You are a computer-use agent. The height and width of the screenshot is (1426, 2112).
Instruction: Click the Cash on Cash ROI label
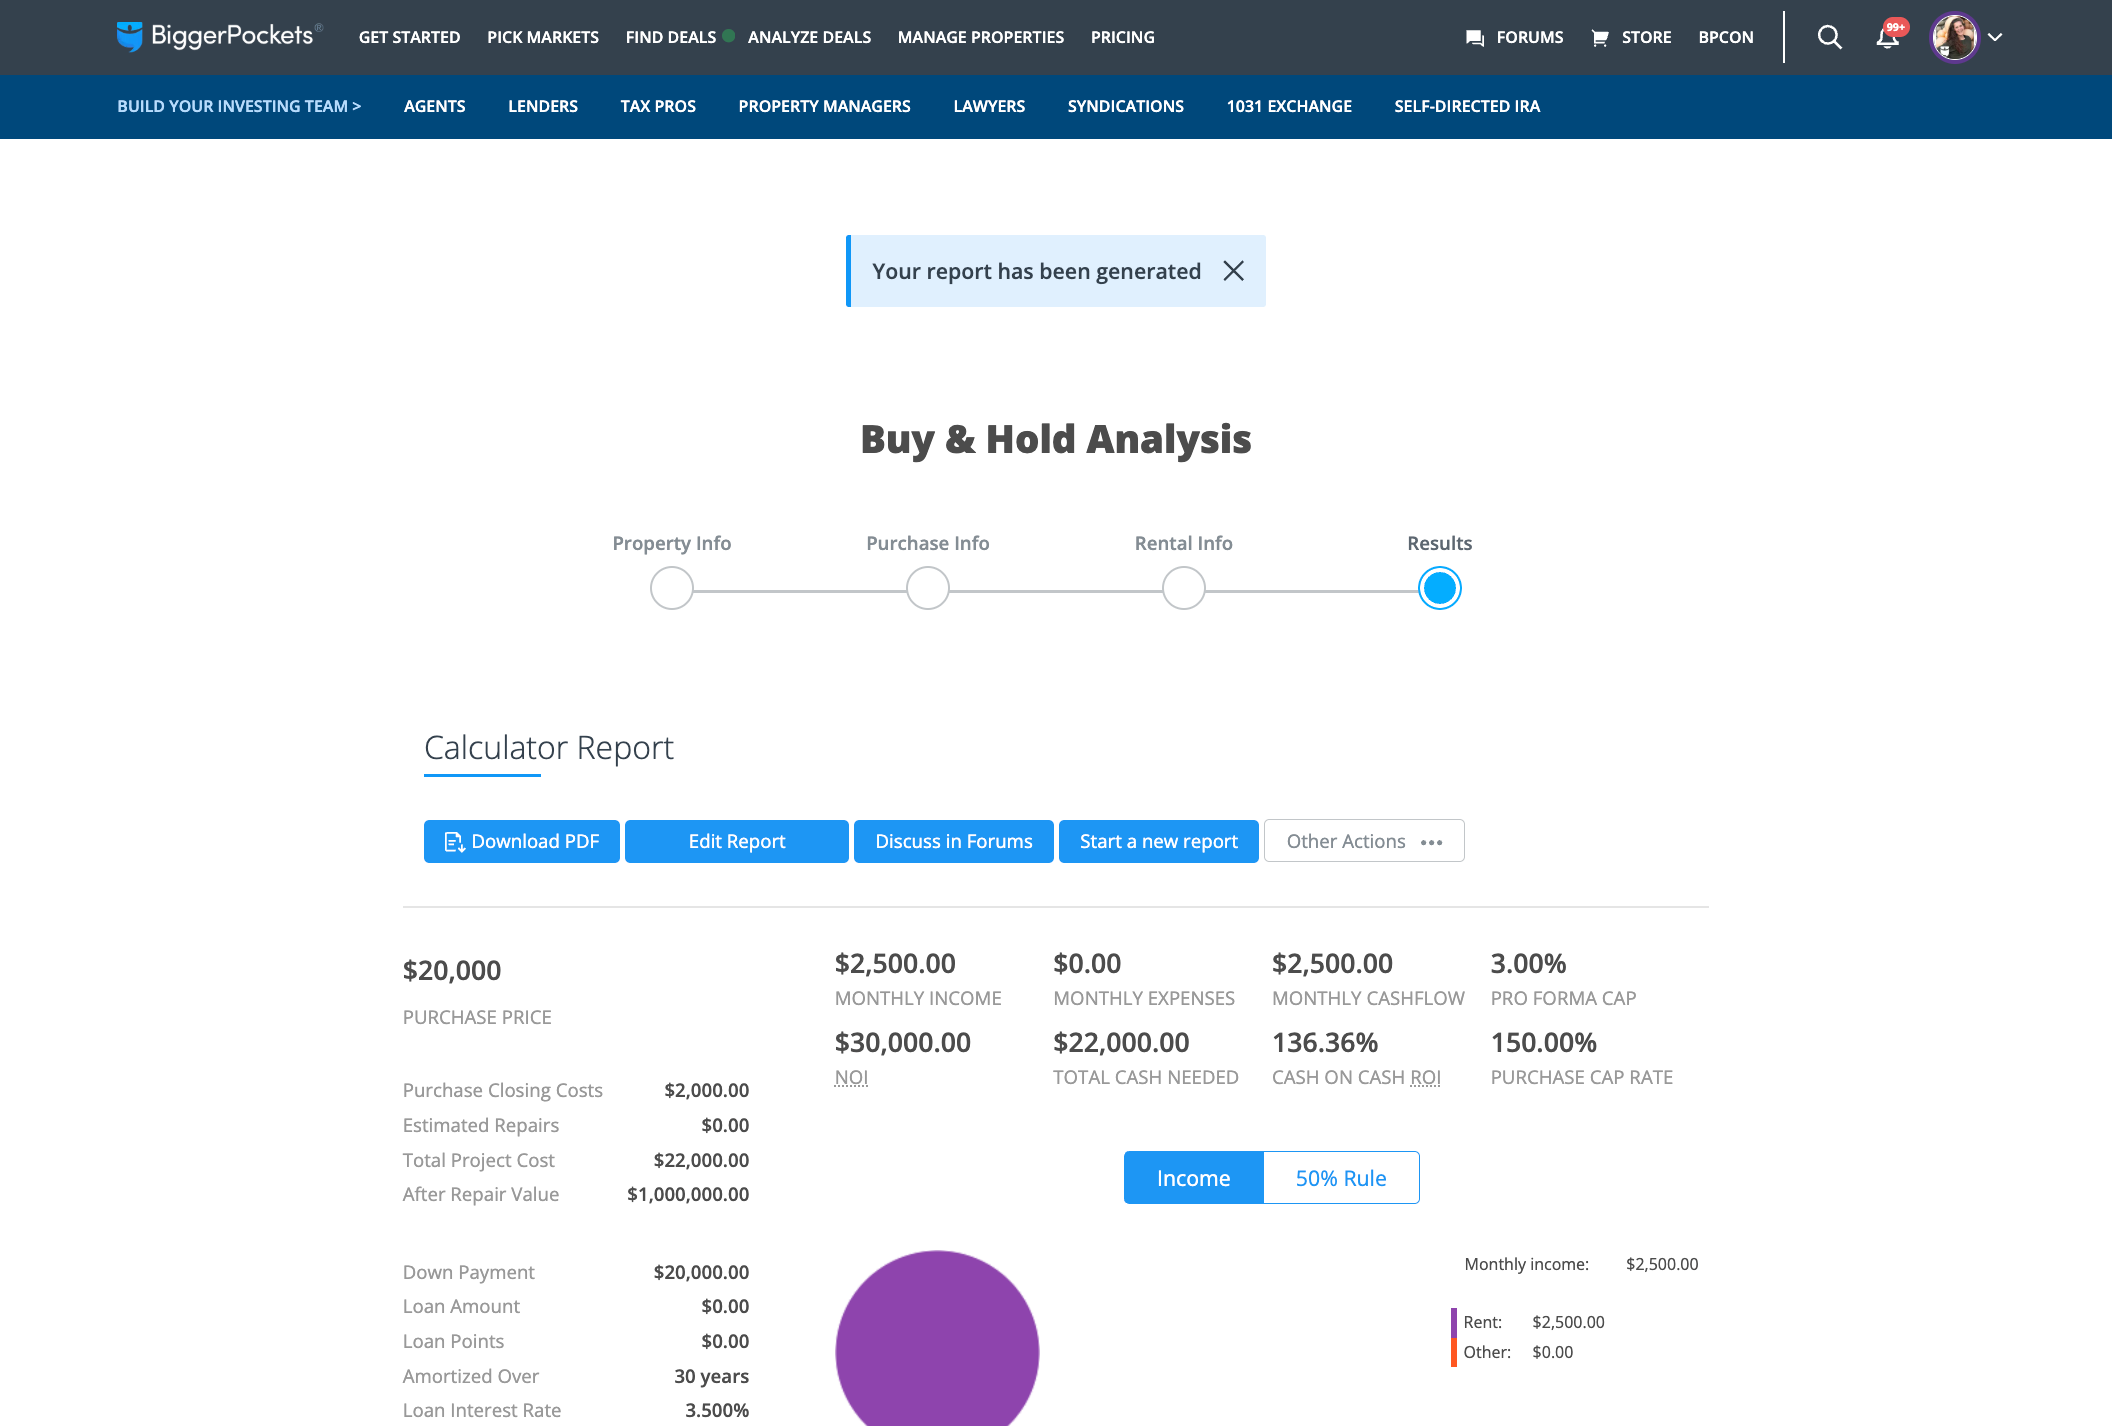pos(1356,1077)
